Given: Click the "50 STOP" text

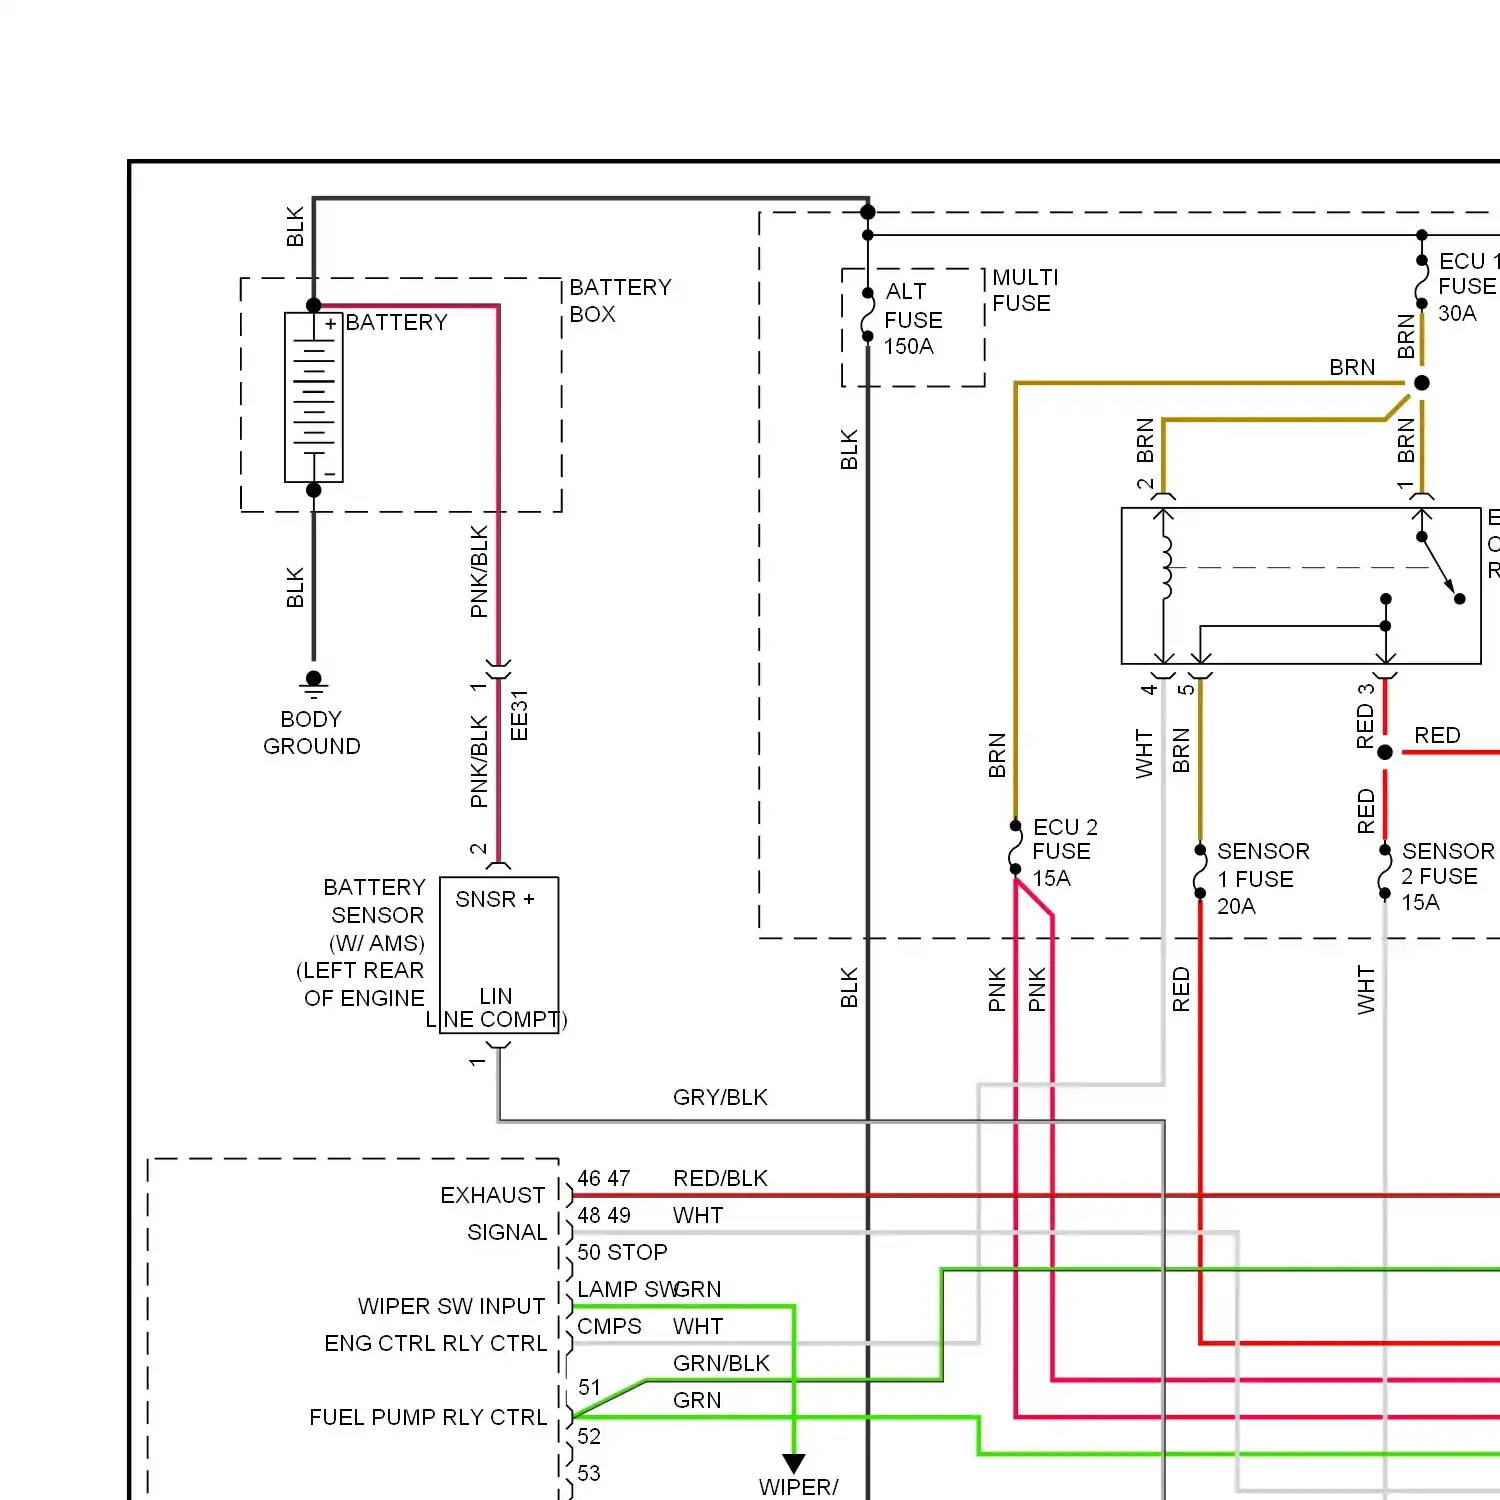Looking at the screenshot, I should [x=622, y=1252].
